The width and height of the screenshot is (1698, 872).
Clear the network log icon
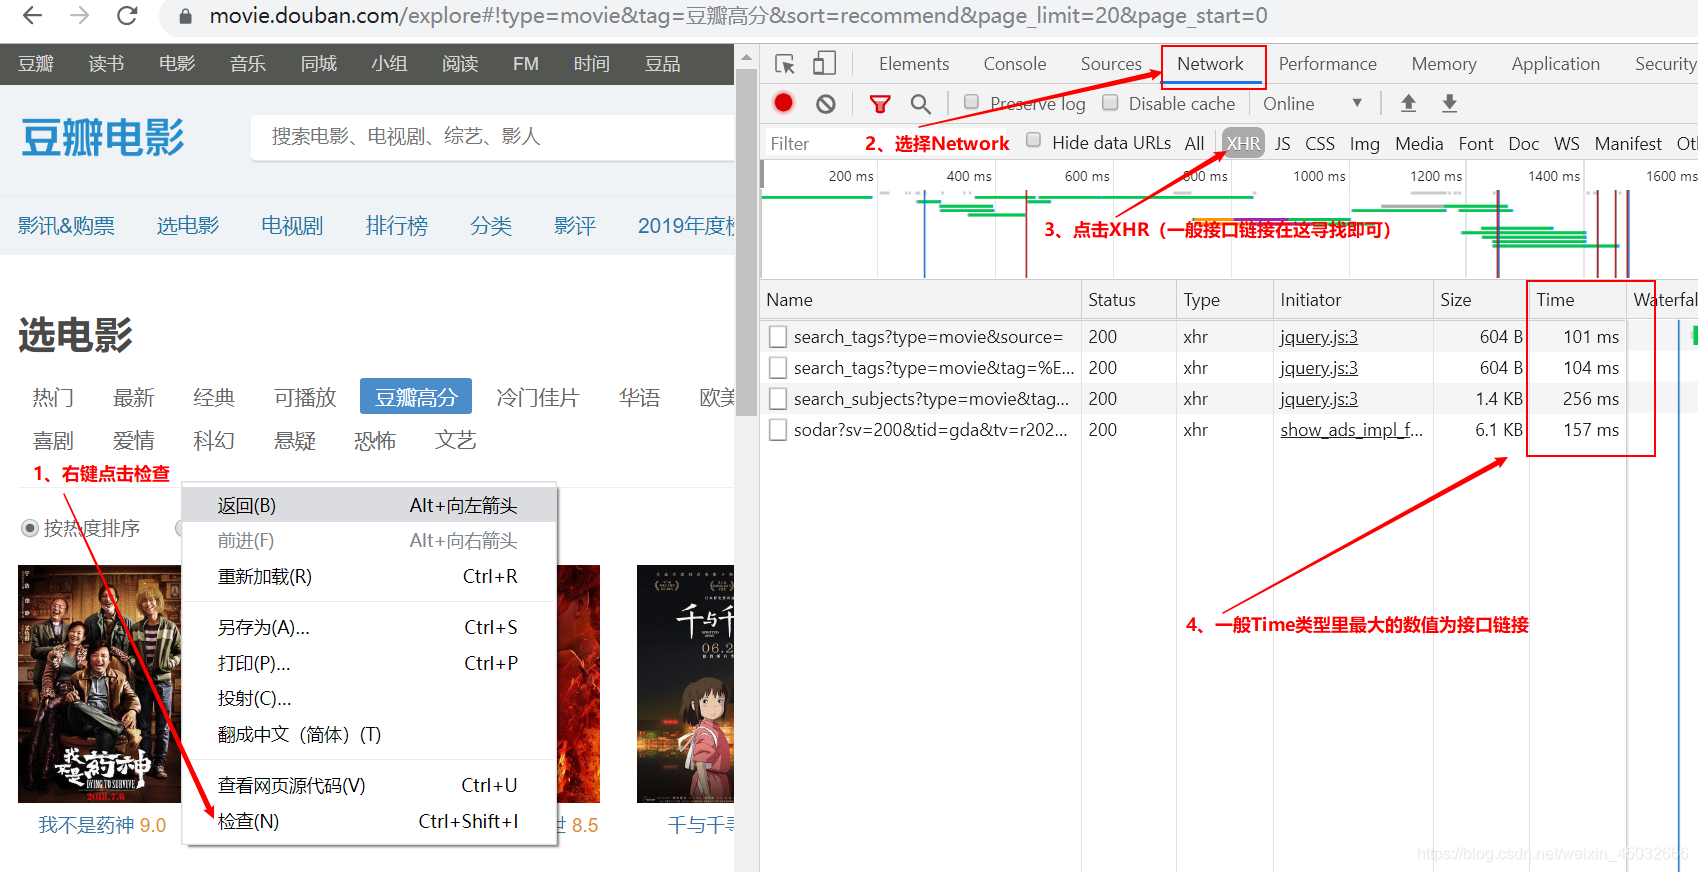point(825,104)
